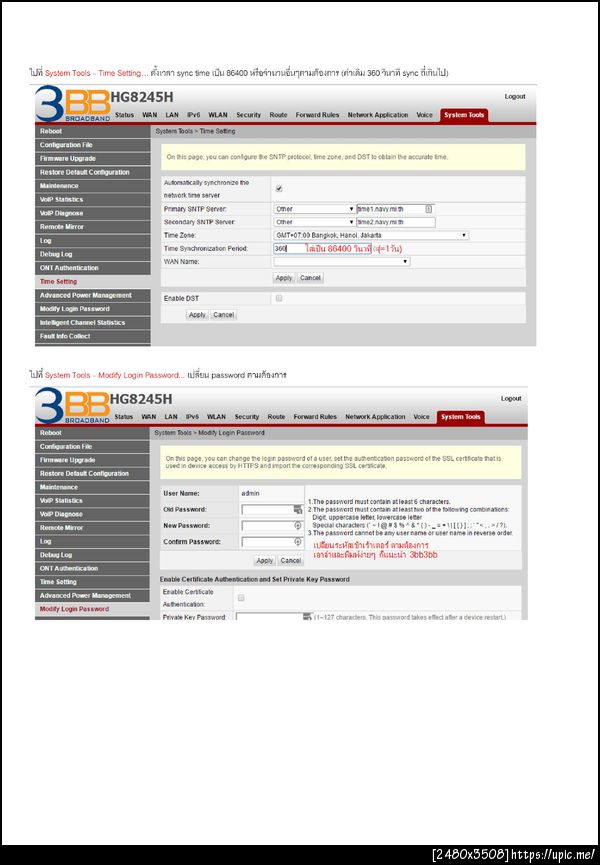
Task: Click the keyboard icon in the Old Password field
Action: 298,510
